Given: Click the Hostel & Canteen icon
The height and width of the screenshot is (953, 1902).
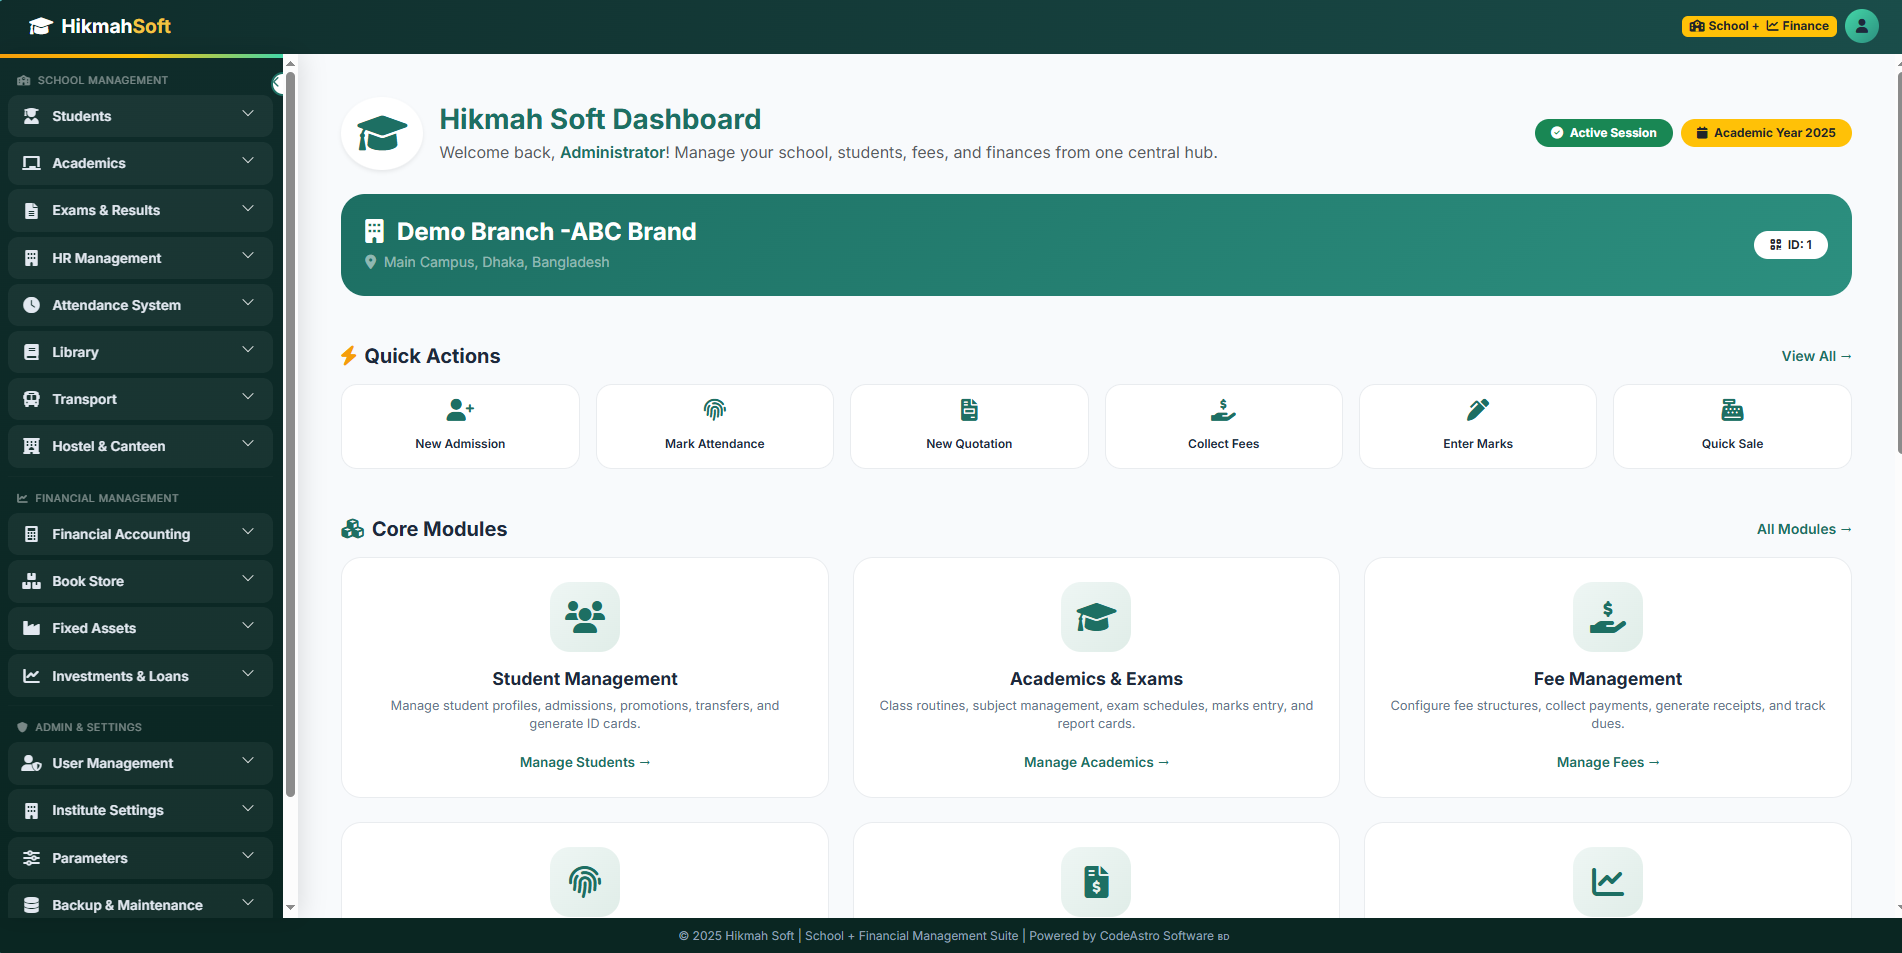Looking at the screenshot, I should (x=32, y=446).
